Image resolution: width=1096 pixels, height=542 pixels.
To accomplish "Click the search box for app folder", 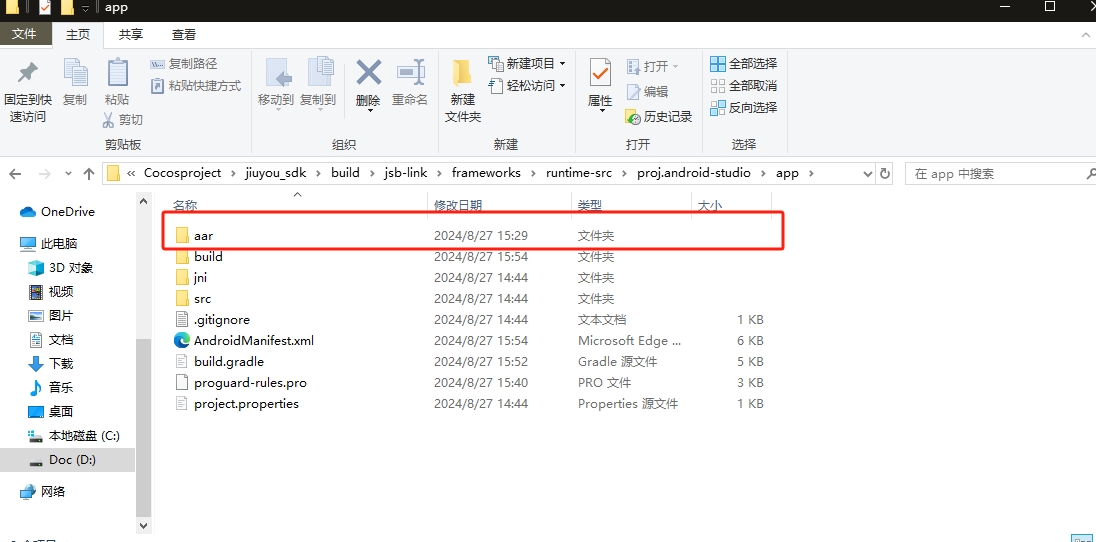I will coord(990,173).
